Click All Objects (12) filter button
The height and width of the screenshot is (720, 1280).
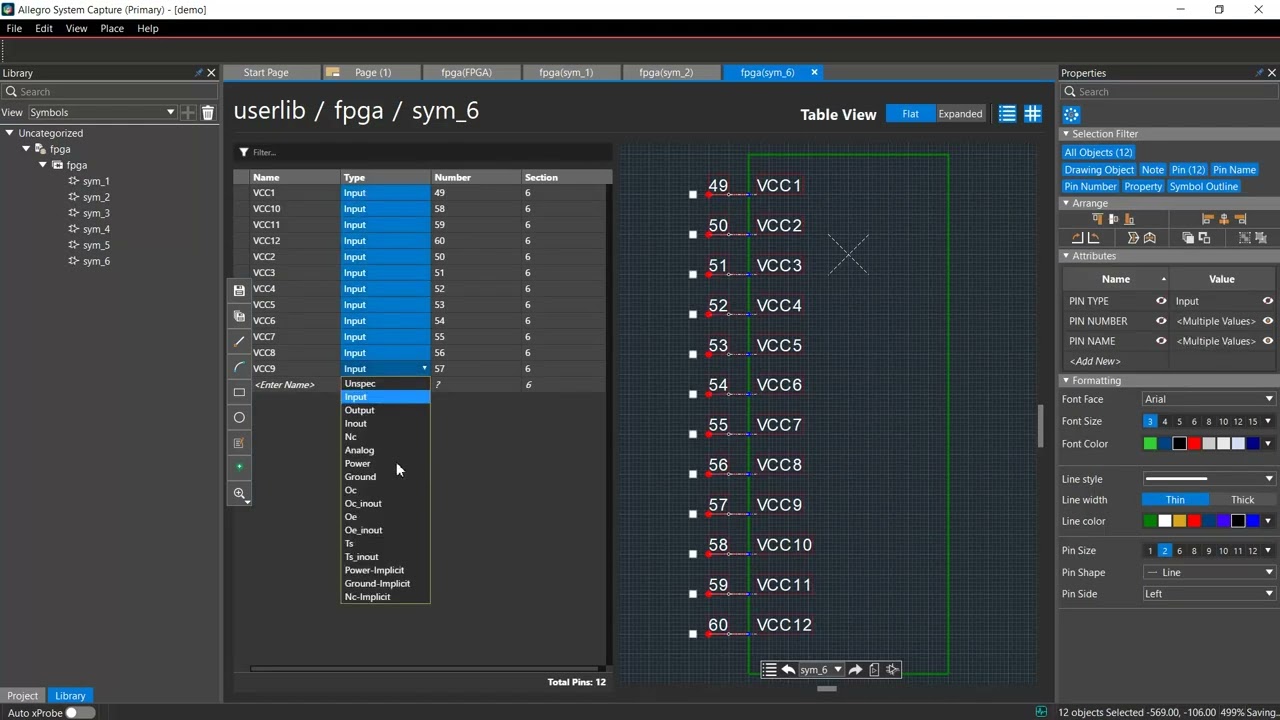point(1098,153)
